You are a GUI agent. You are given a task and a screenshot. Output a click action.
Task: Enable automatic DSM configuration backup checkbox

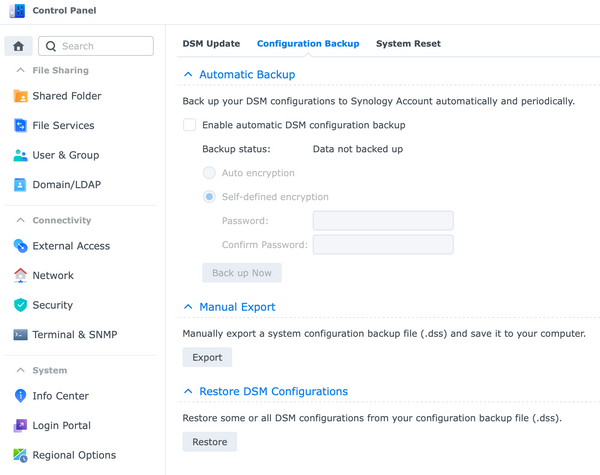189,125
